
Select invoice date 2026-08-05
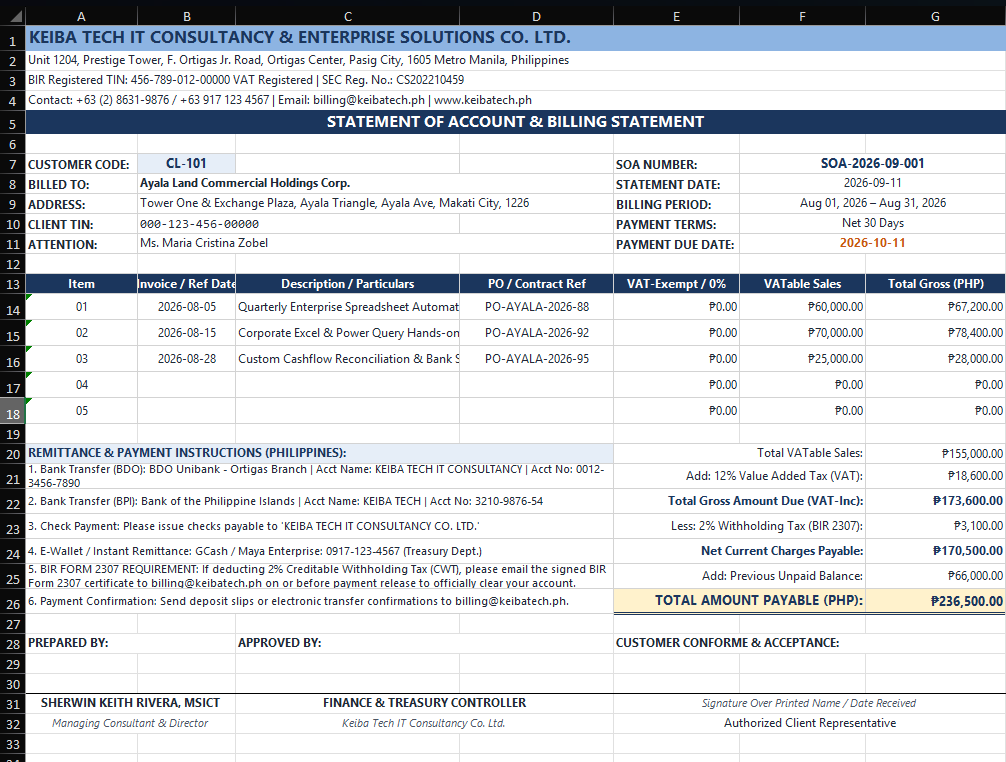(187, 307)
